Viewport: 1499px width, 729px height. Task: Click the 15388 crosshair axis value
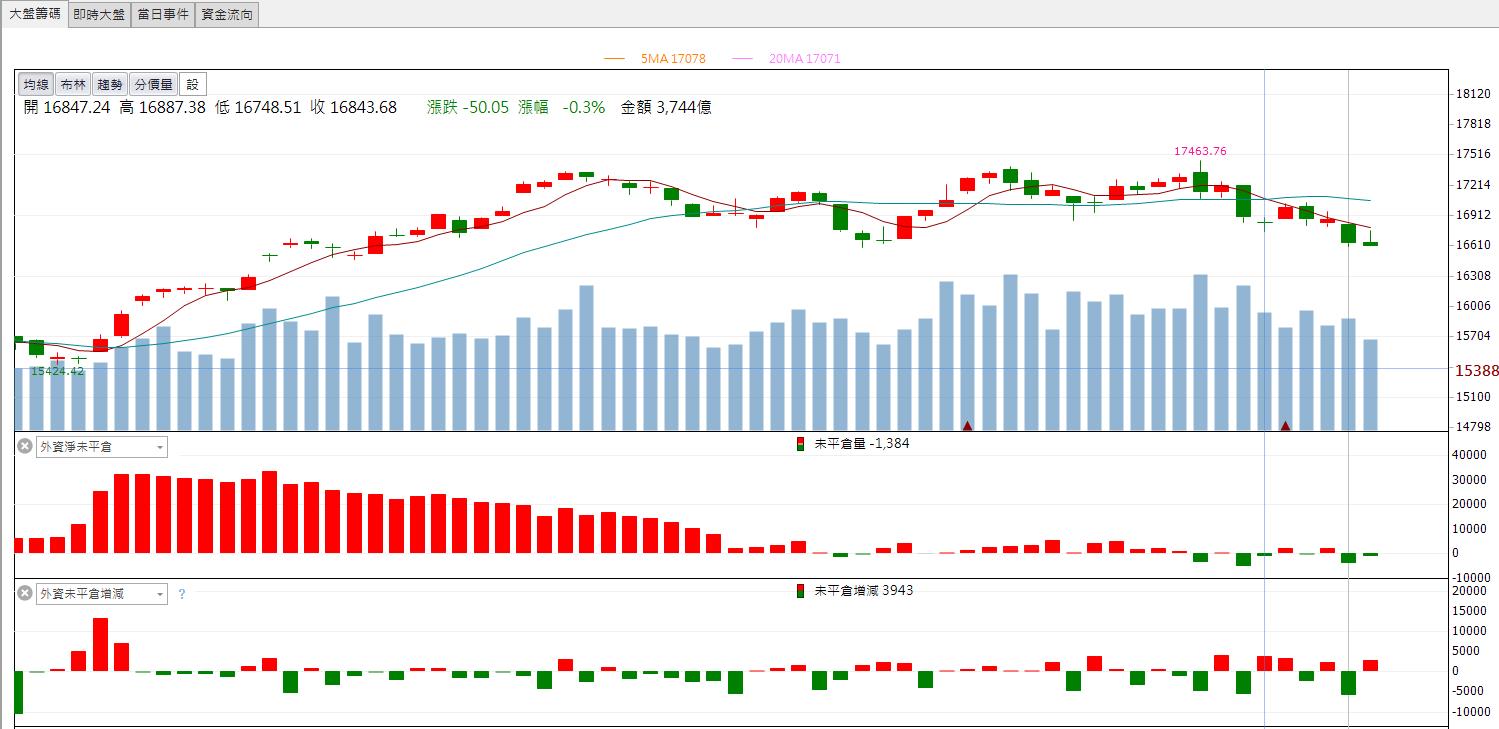(1476, 370)
